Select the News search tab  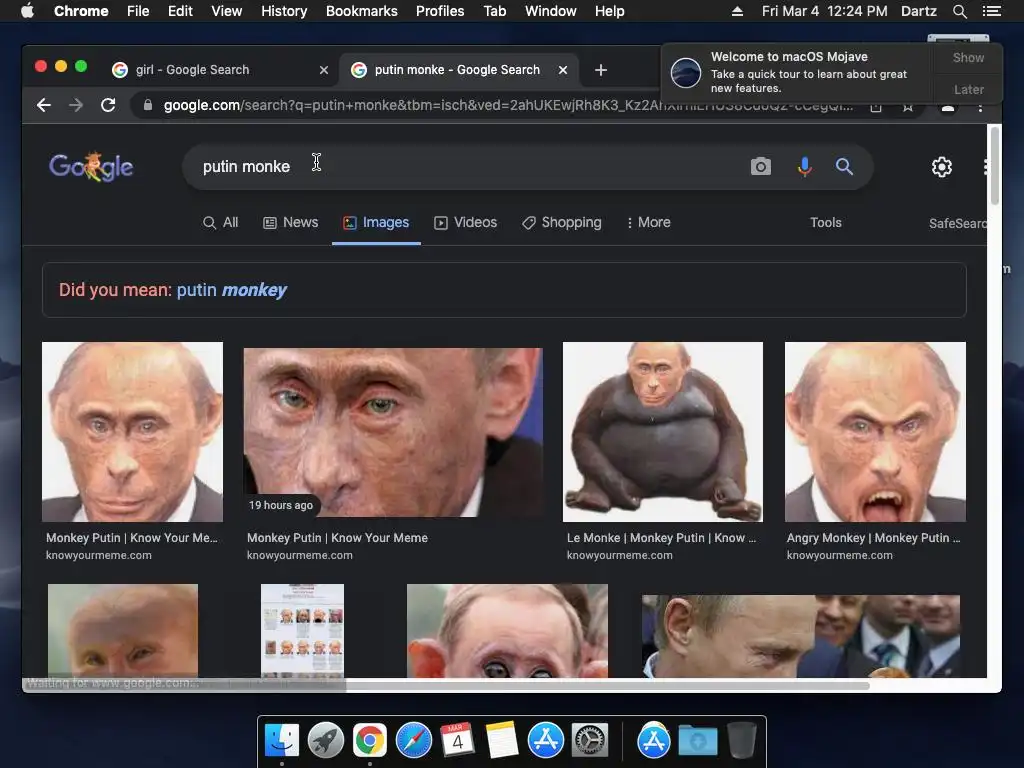pos(291,223)
